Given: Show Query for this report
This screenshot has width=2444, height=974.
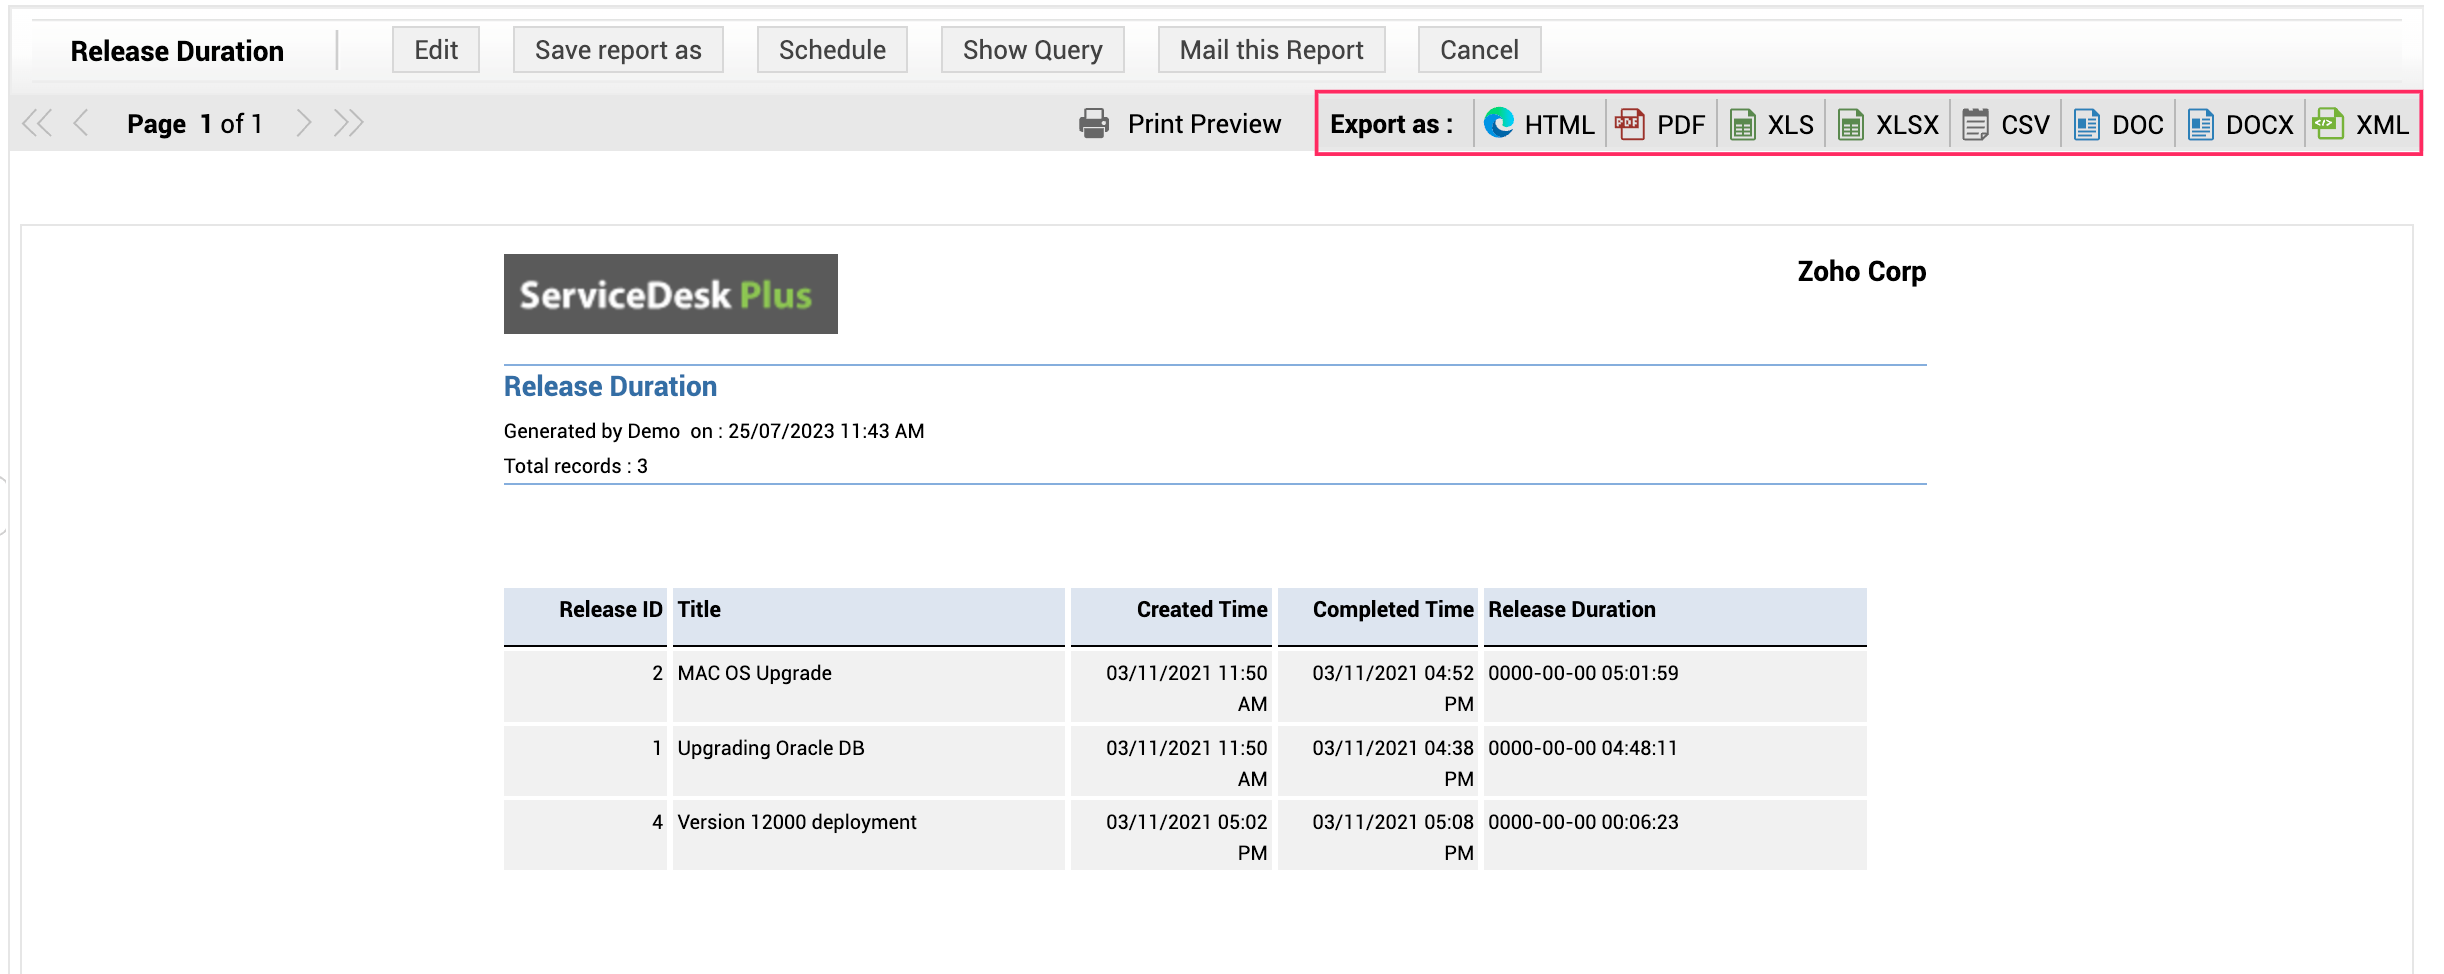Looking at the screenshot, I should (1032, 50).
